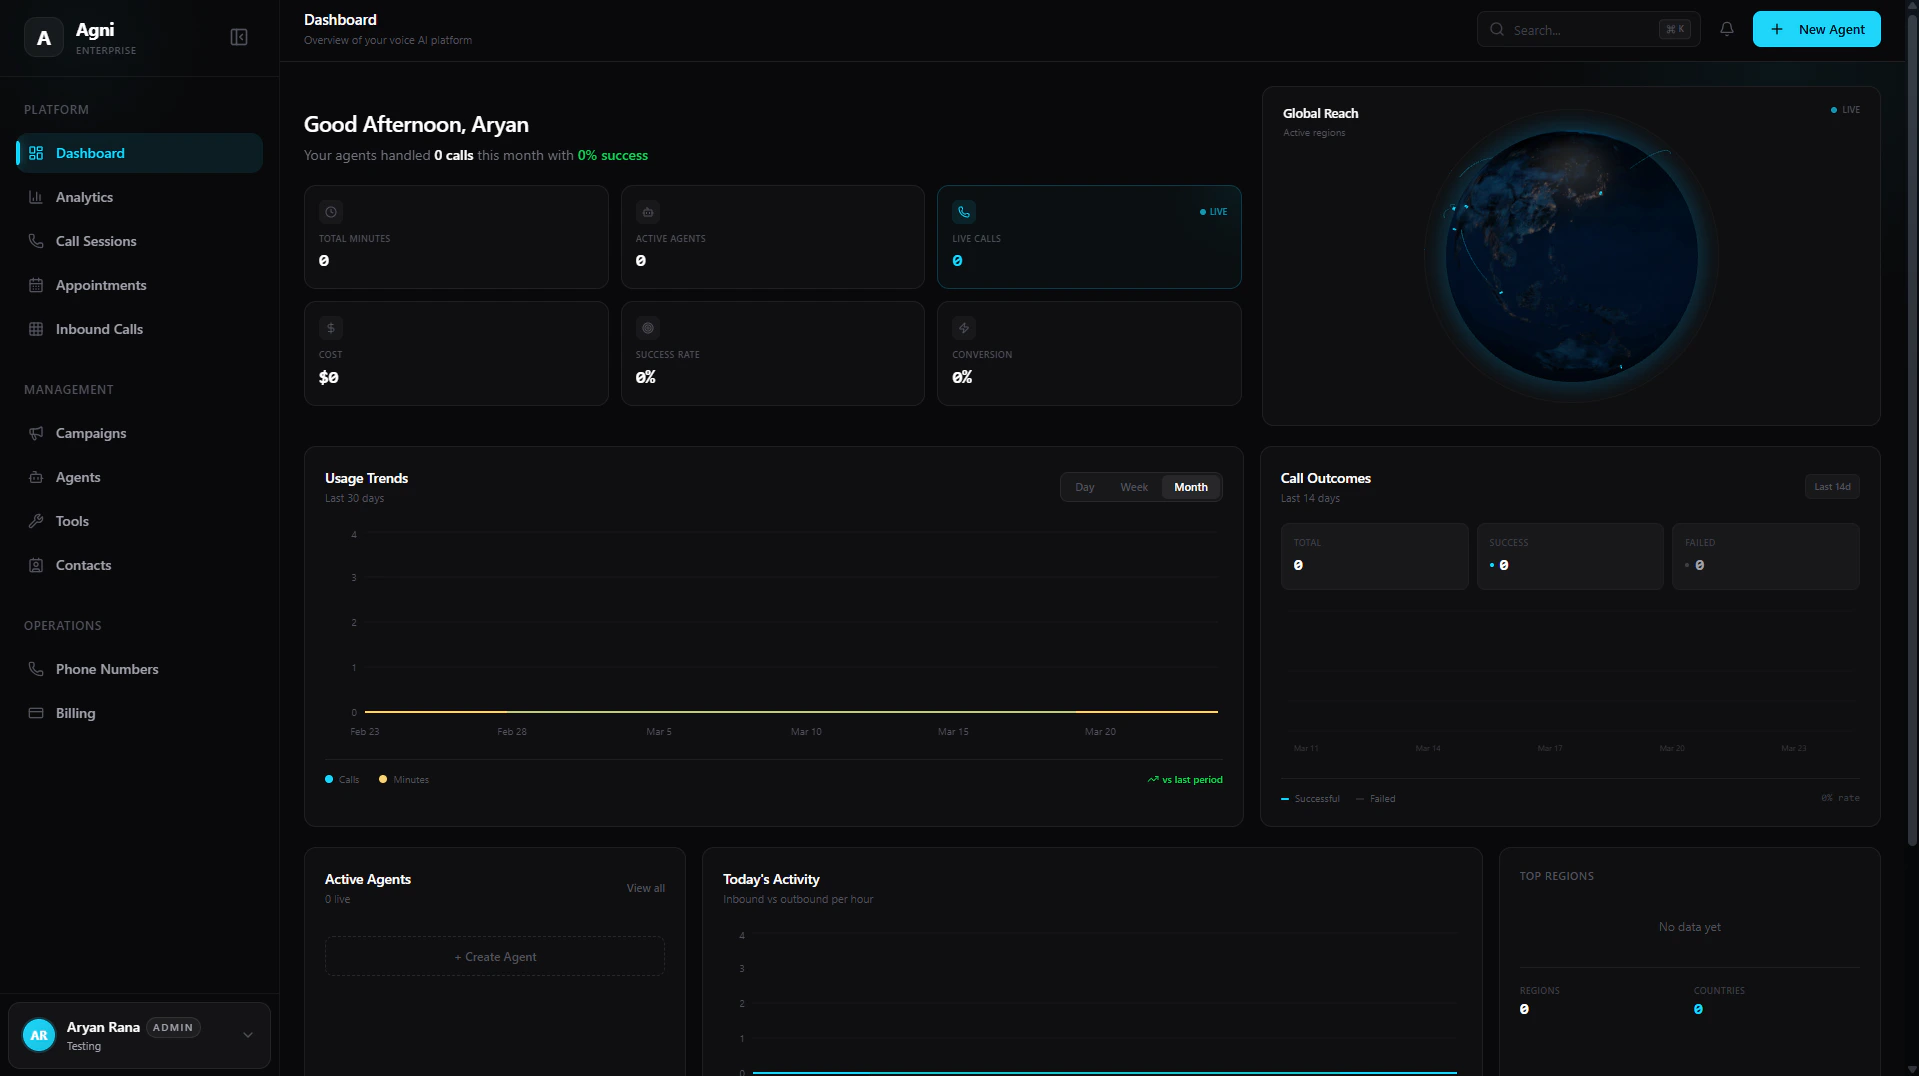Viewport: 1919px width, 1076px height.
Task: Click the New Agent button
Action: pyautogui.click(x=1817, y=29)
